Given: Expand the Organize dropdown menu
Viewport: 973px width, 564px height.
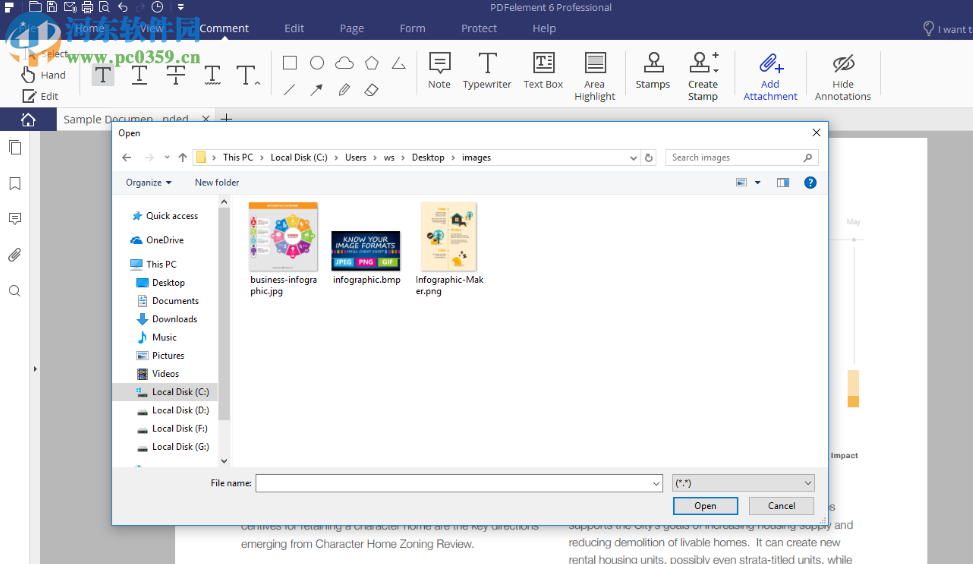Looking at the screenshot, I should [x=148, y=183].
